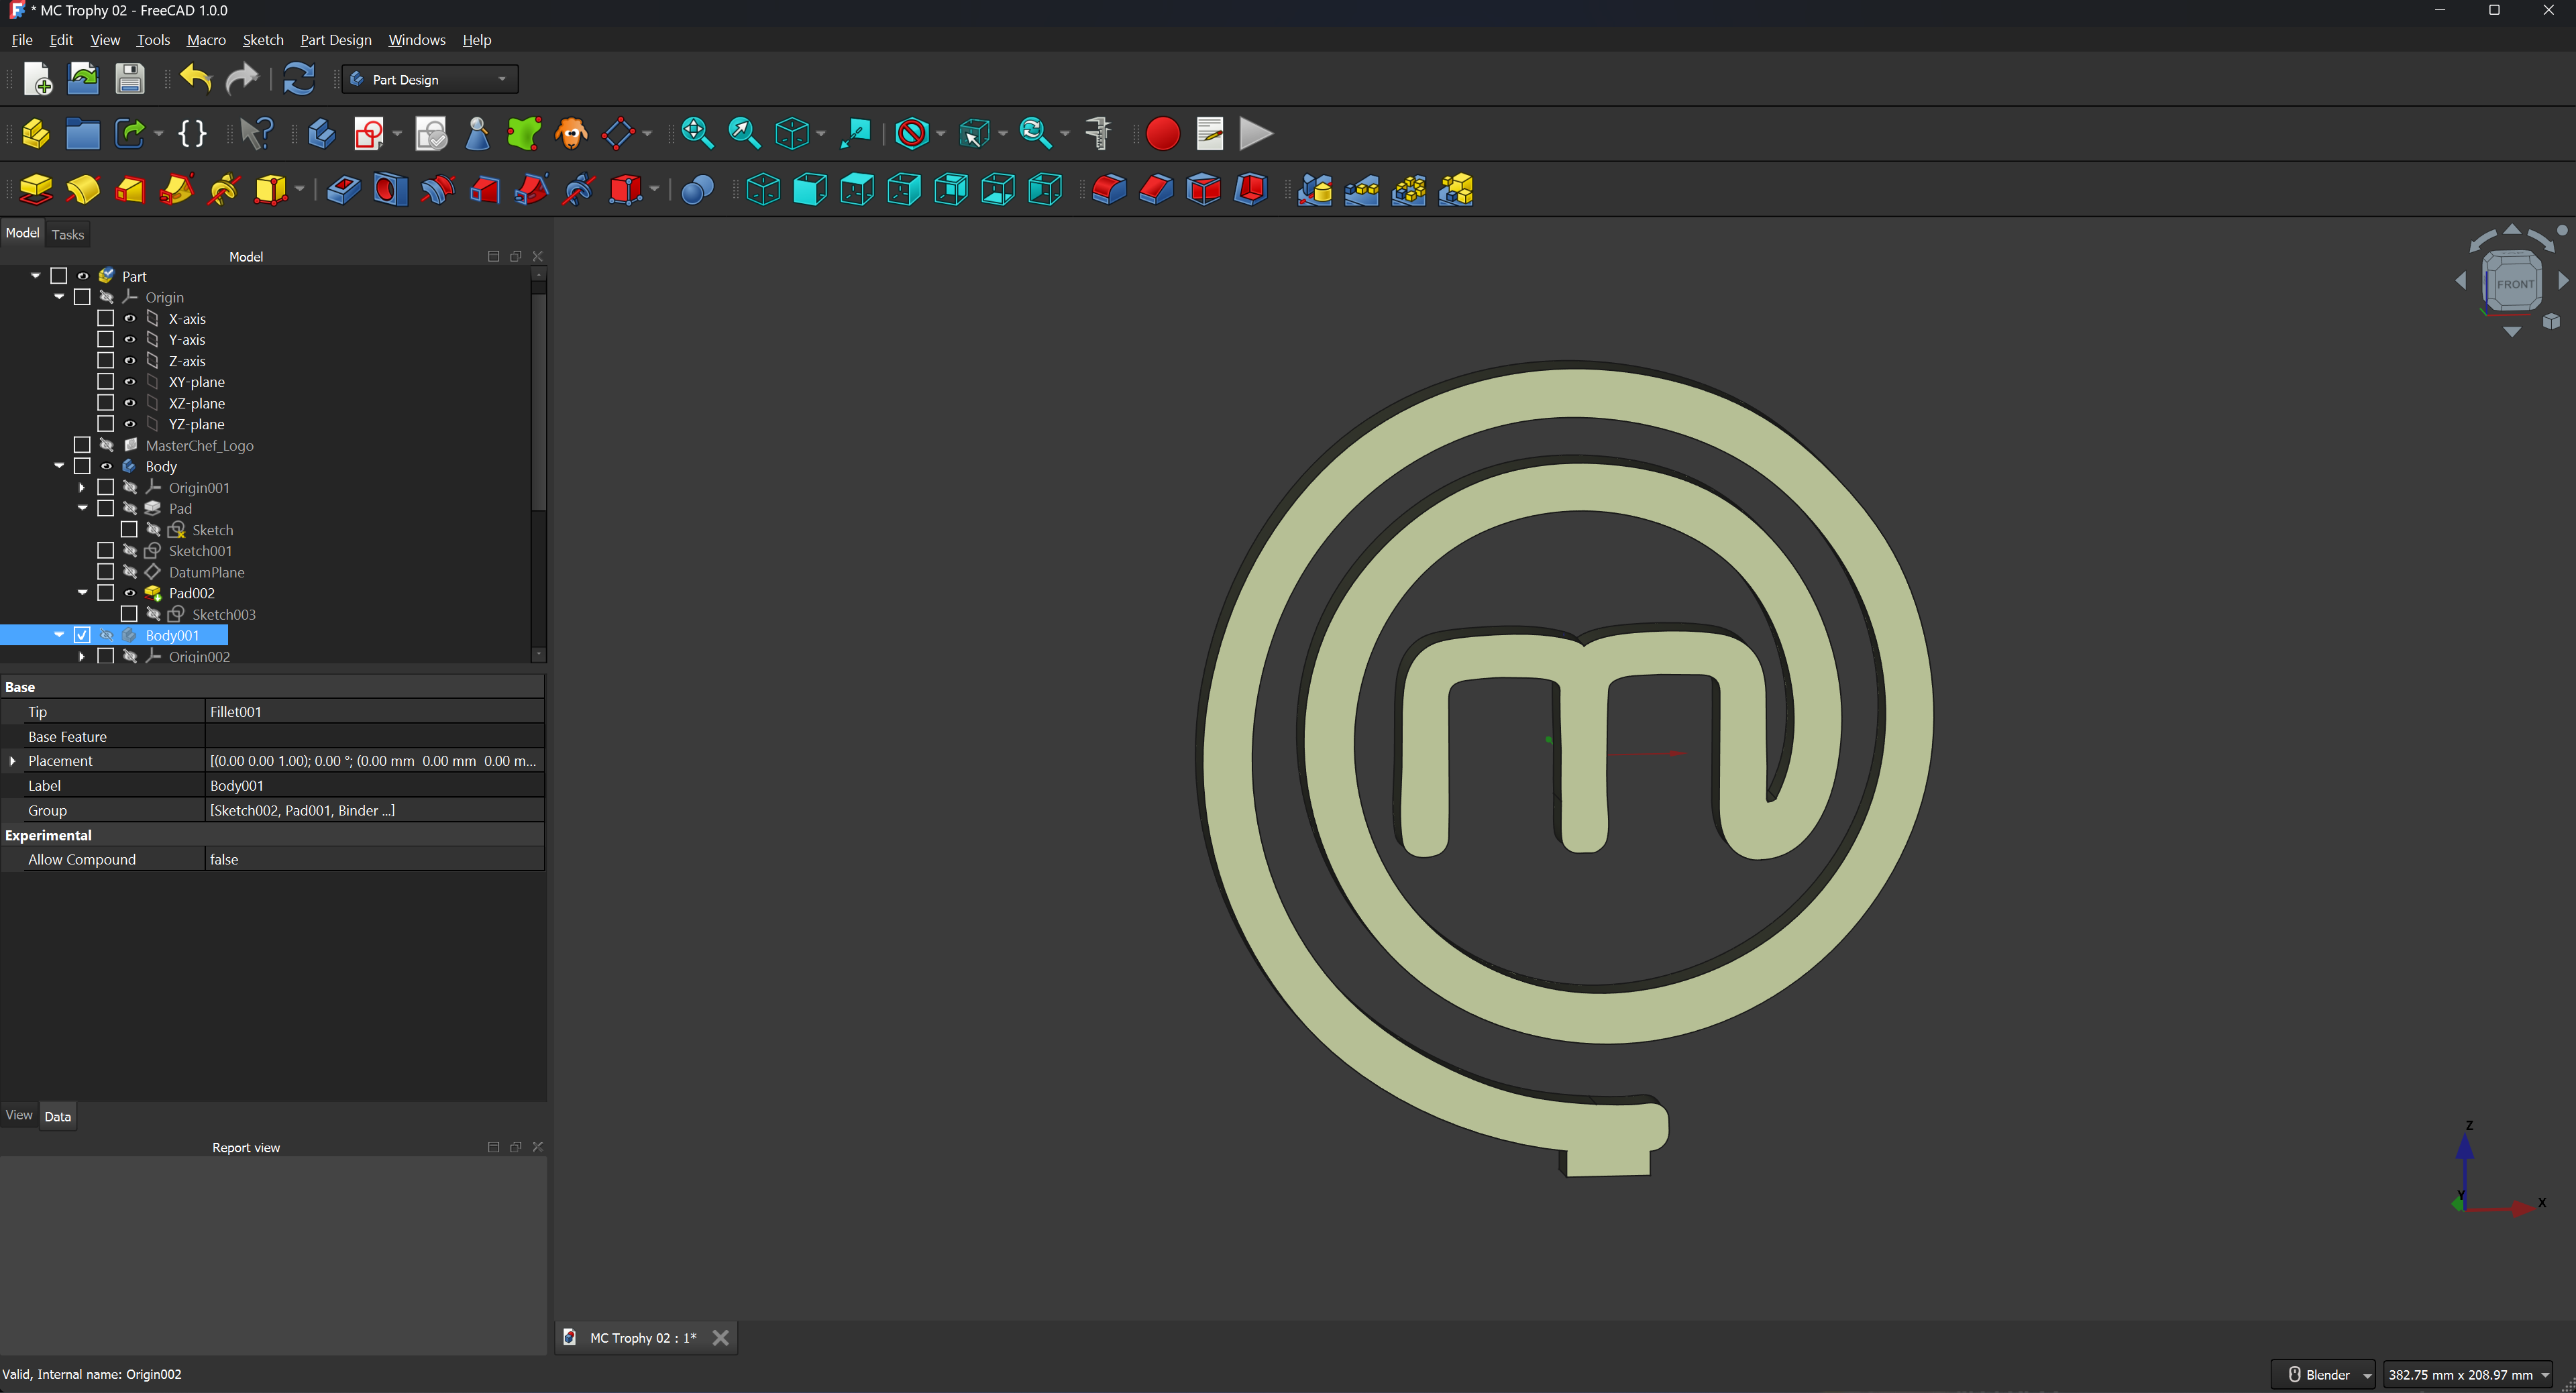Click the Revolution tool icon
The height and width of the screenshot is (1393, 2576).
(x=83, y=189)
